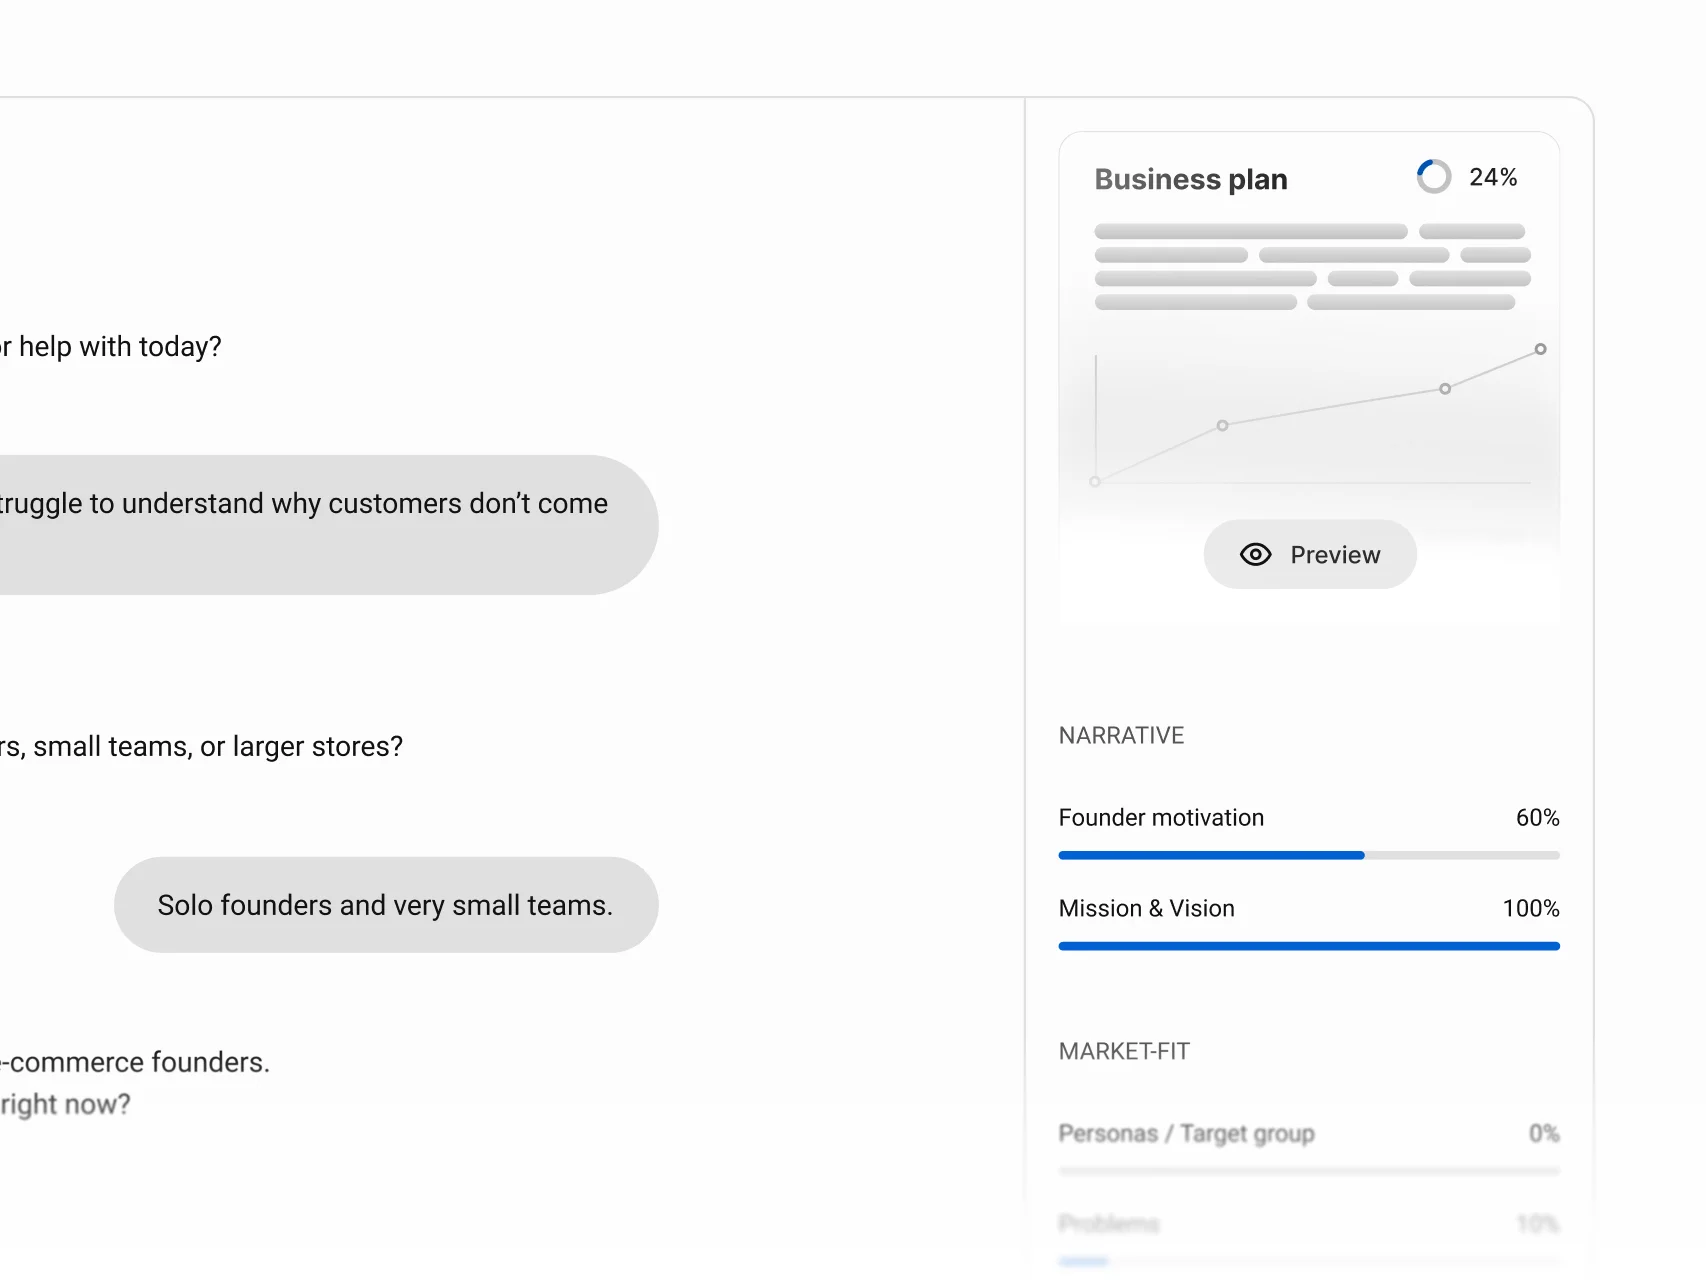Click the Founder motivation label

[x=1160, y=817]
